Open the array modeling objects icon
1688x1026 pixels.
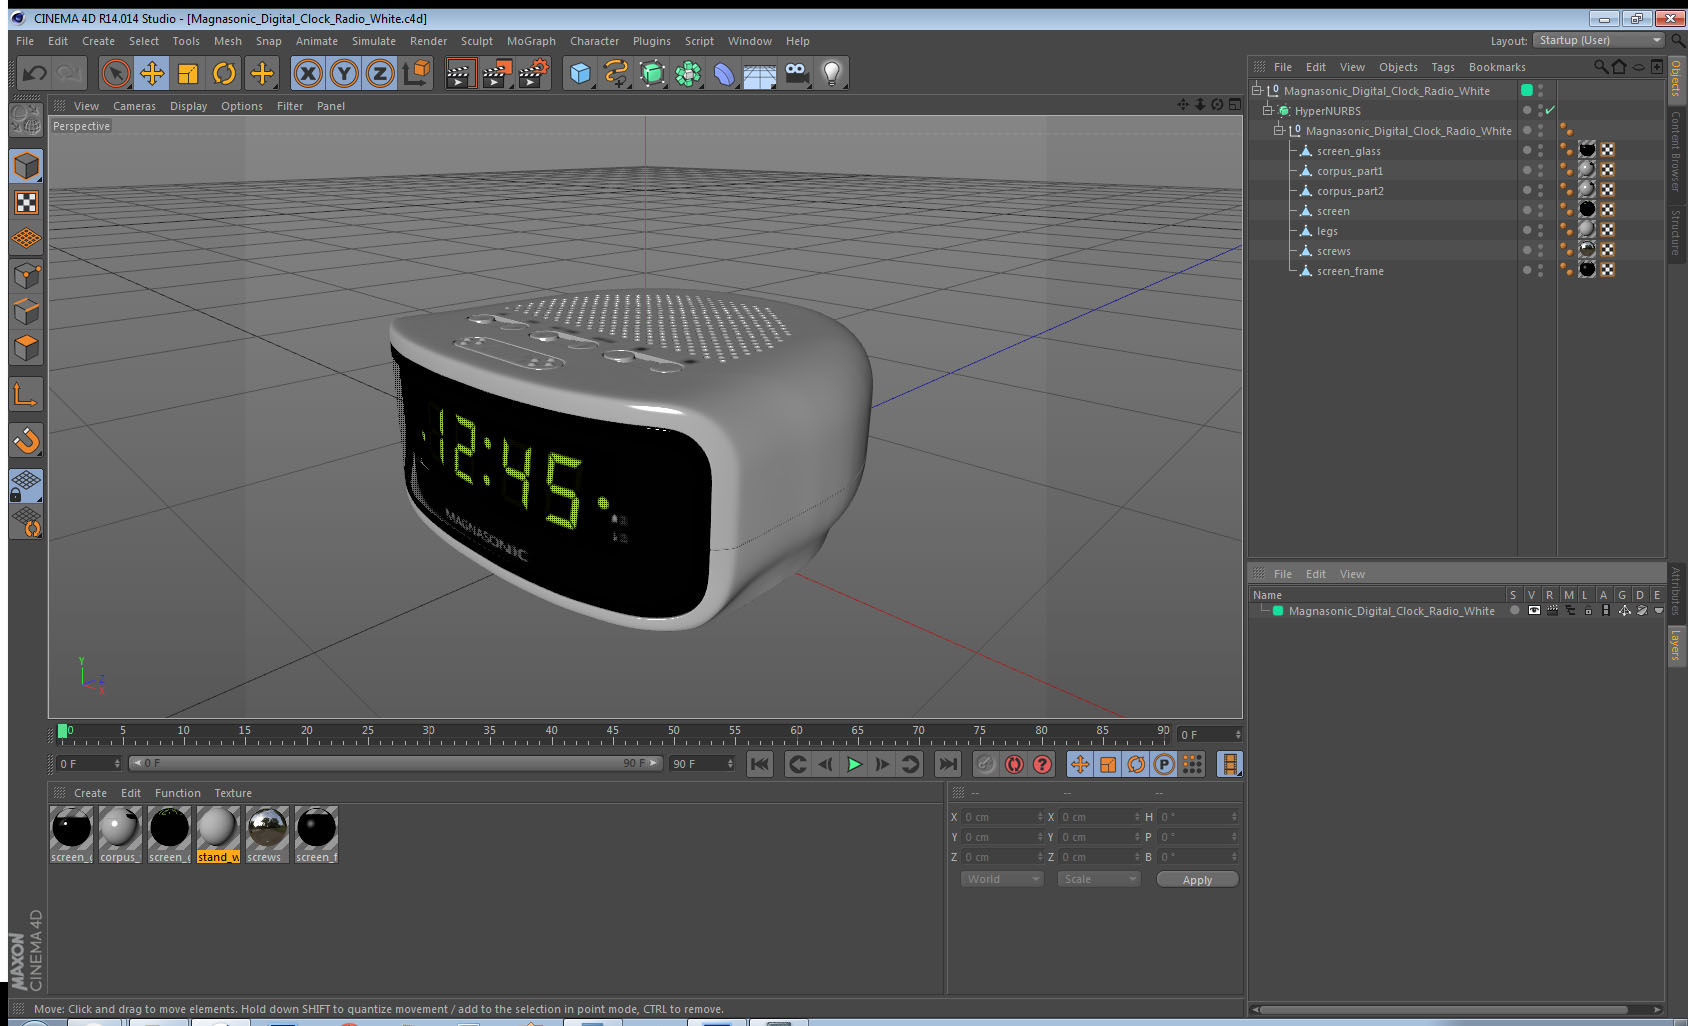point(688,73)
